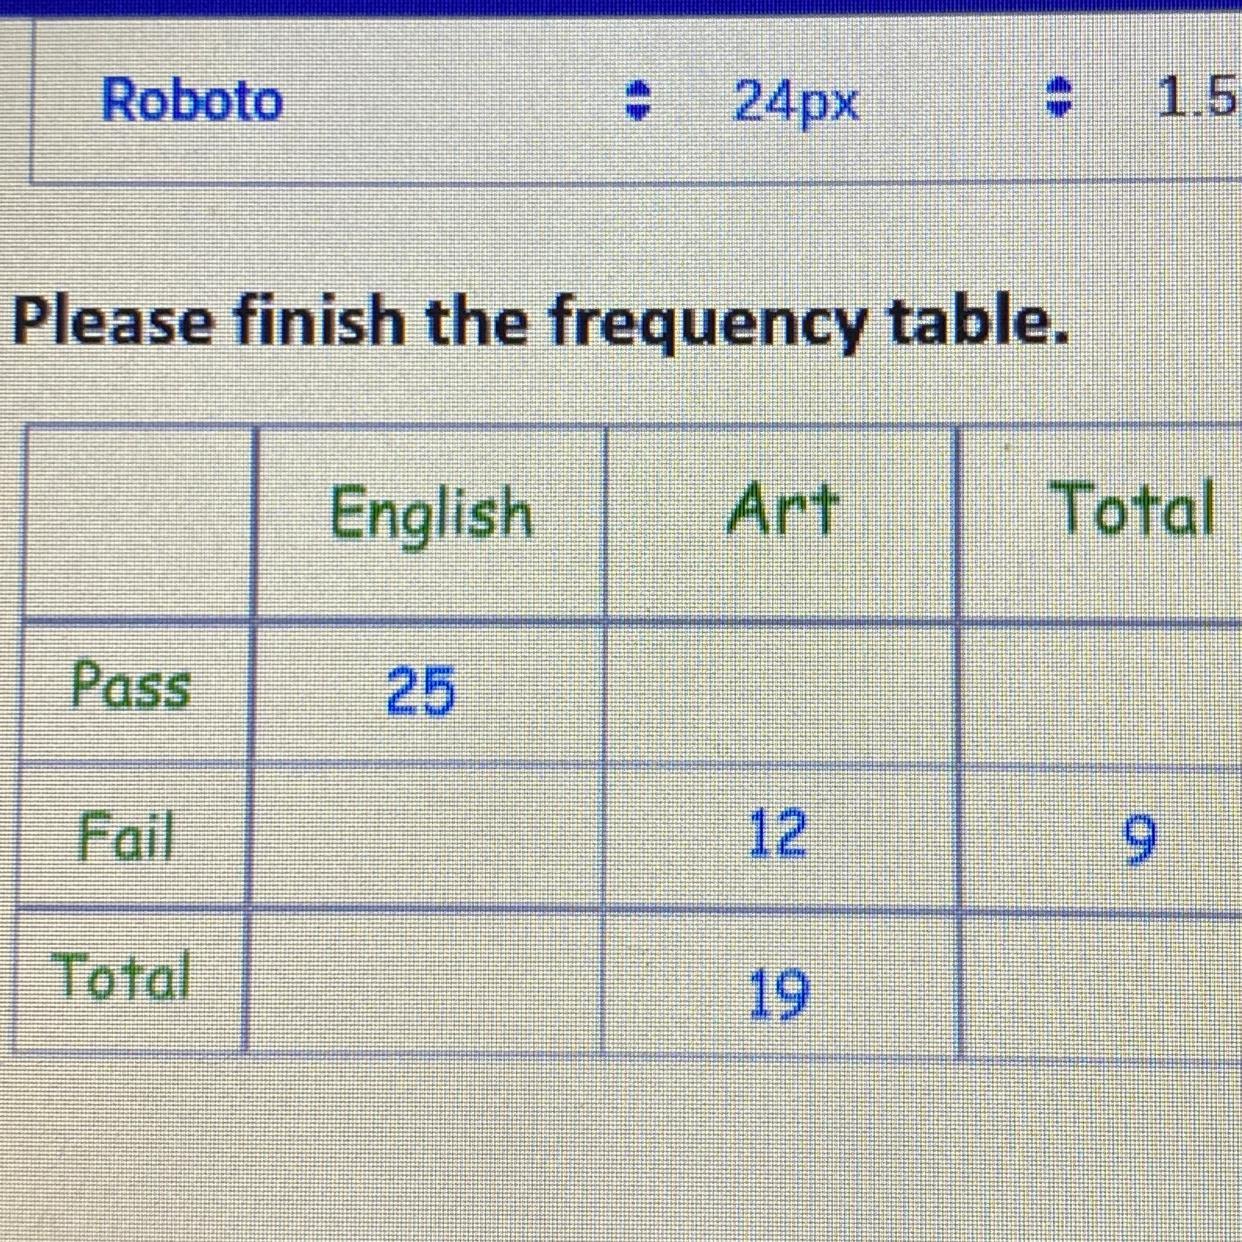Click the stepper arrows beside Roboto
This screenshot has width=1242, height=1242.
coord(640,97)
